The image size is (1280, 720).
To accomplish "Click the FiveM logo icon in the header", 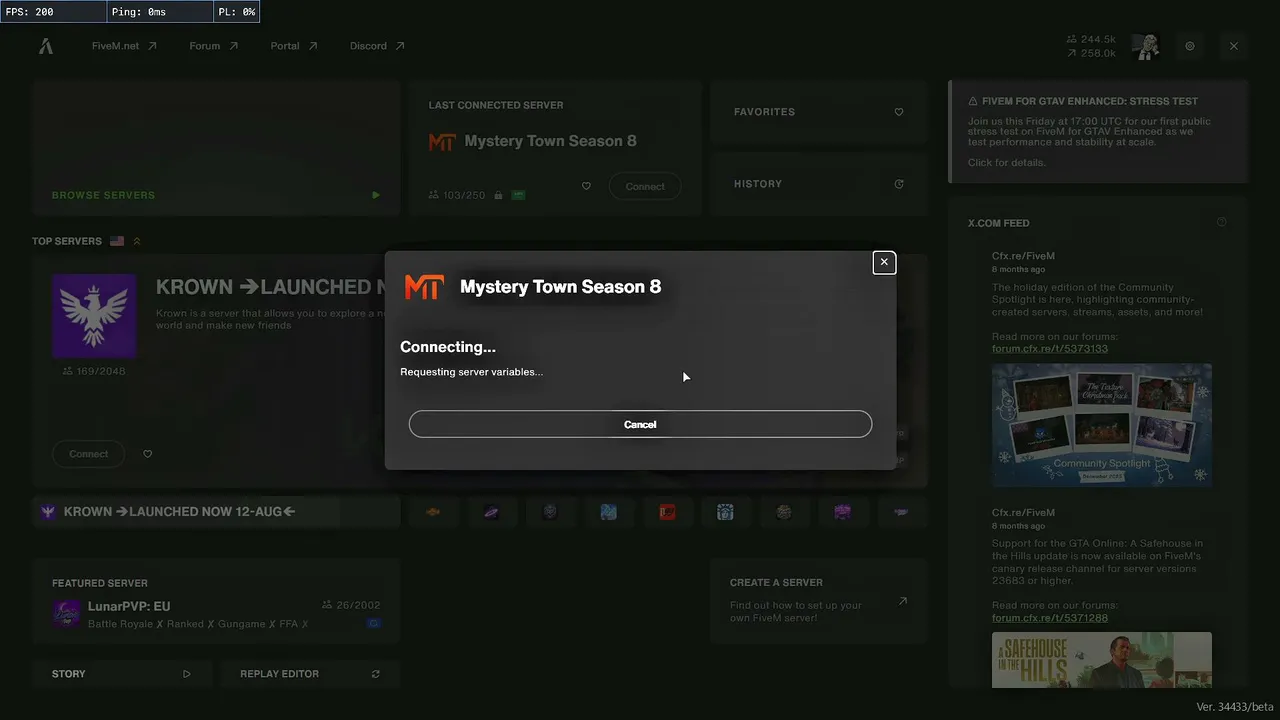I will coord(46,46).
